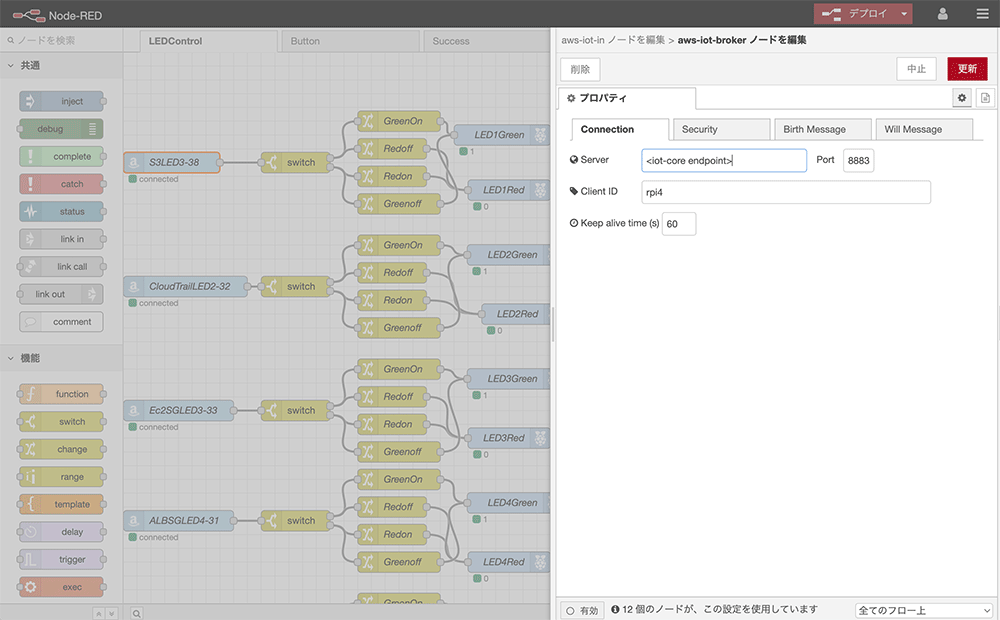Select the exec palette node
The image size is (1000, 620).
[61, 587]
